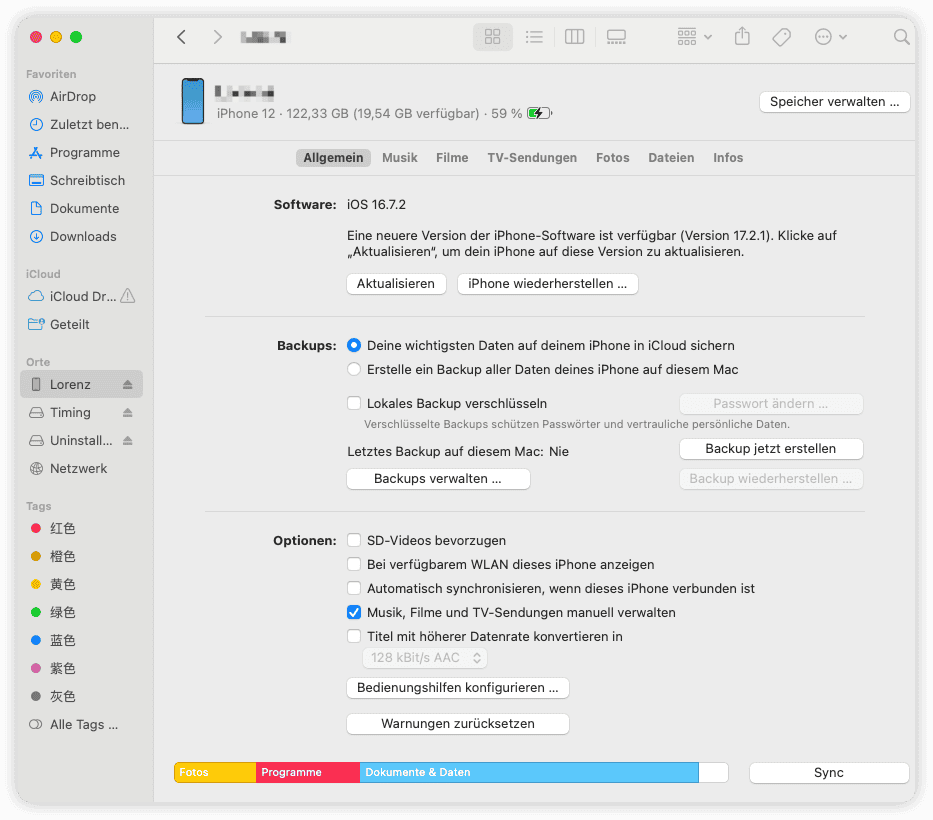Click the battery charging indicator

(540, 113)
